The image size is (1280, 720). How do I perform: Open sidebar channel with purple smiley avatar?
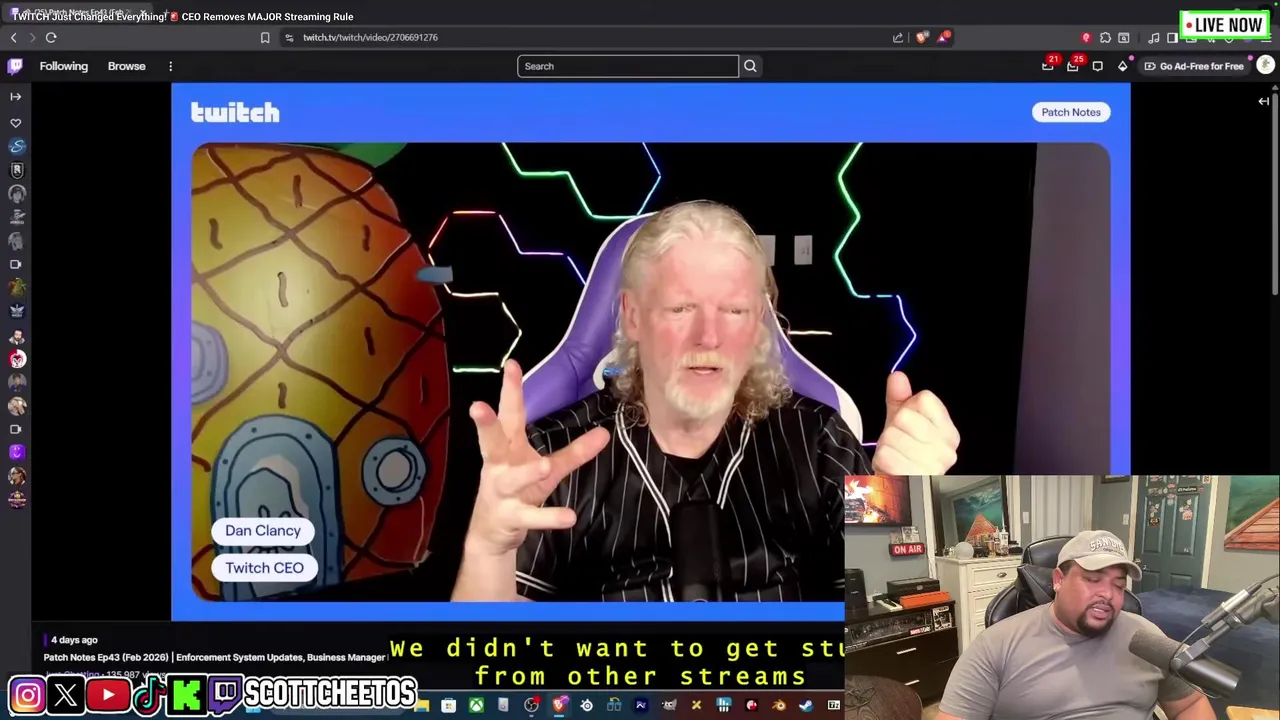[16, 452]
